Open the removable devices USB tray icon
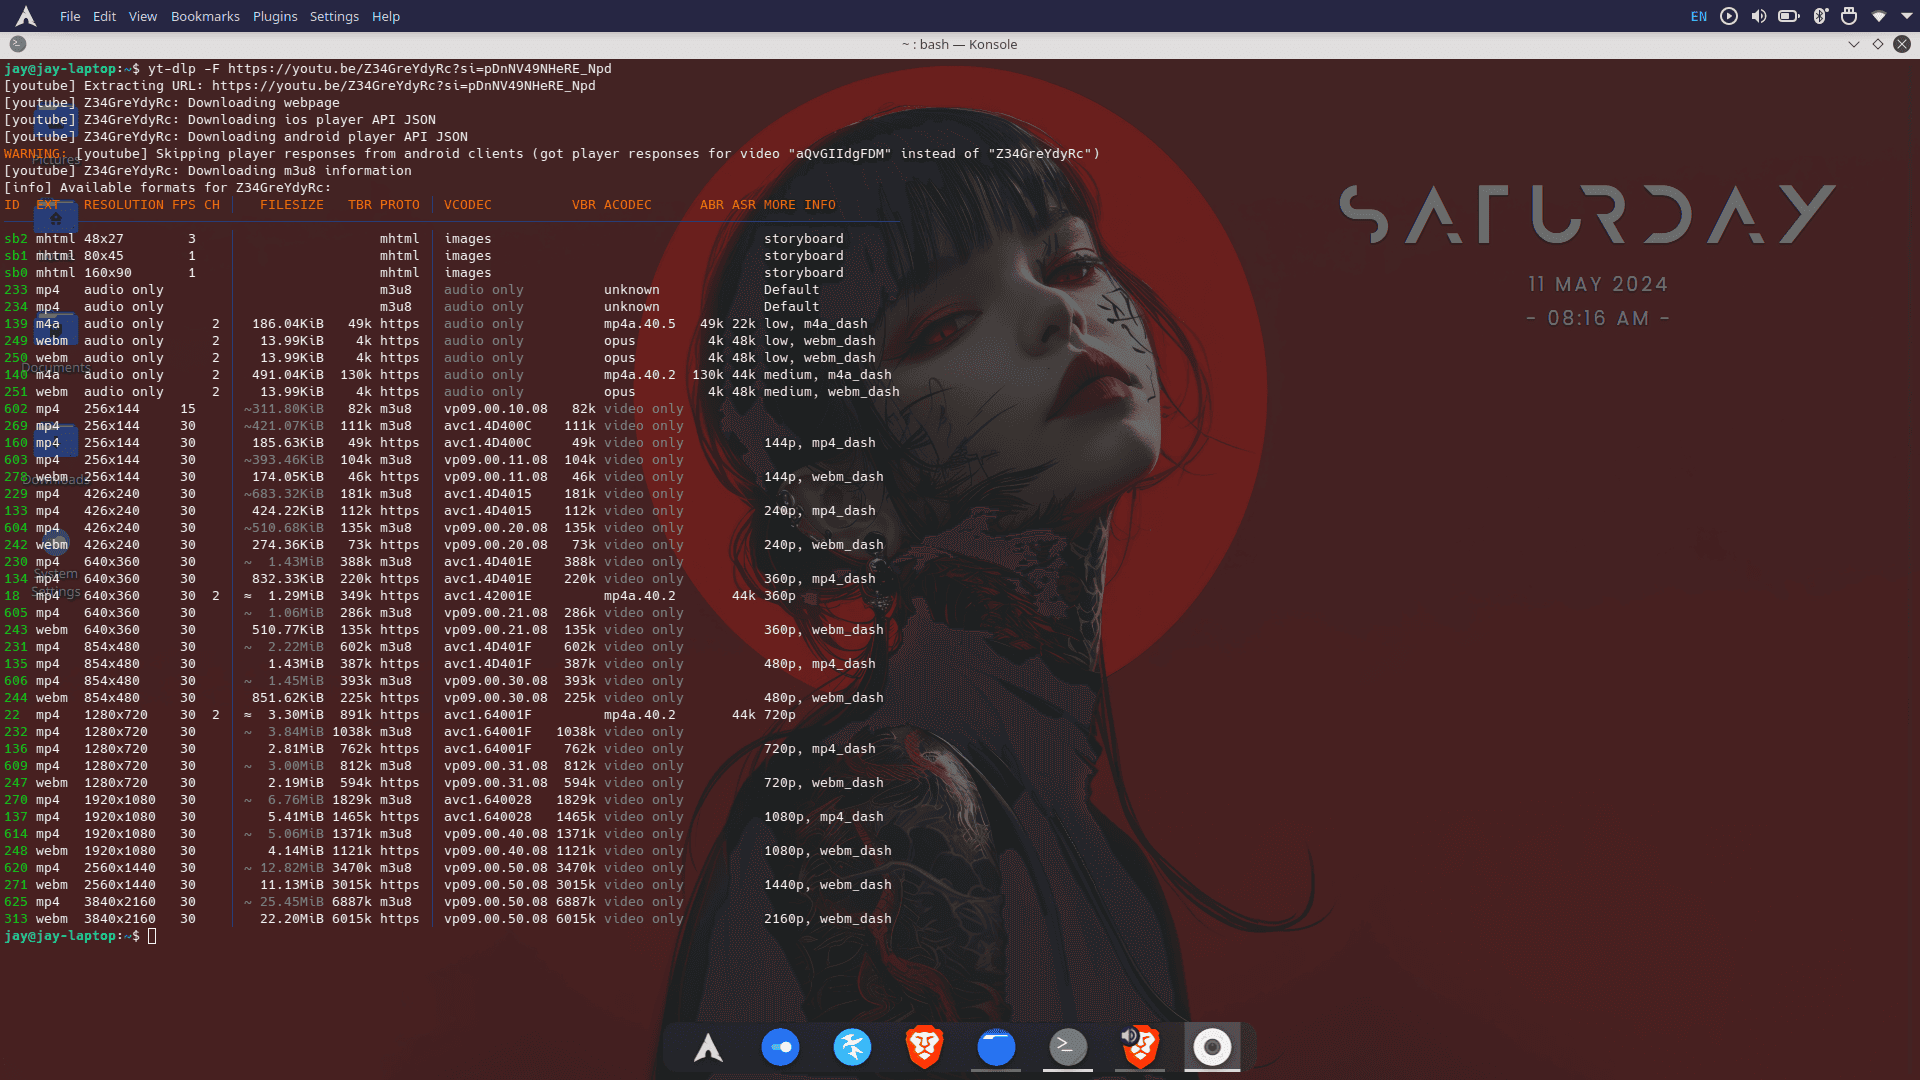Image resolution: width=1920 pixels, height=1080 pixels. click(x=1849, y=16)
